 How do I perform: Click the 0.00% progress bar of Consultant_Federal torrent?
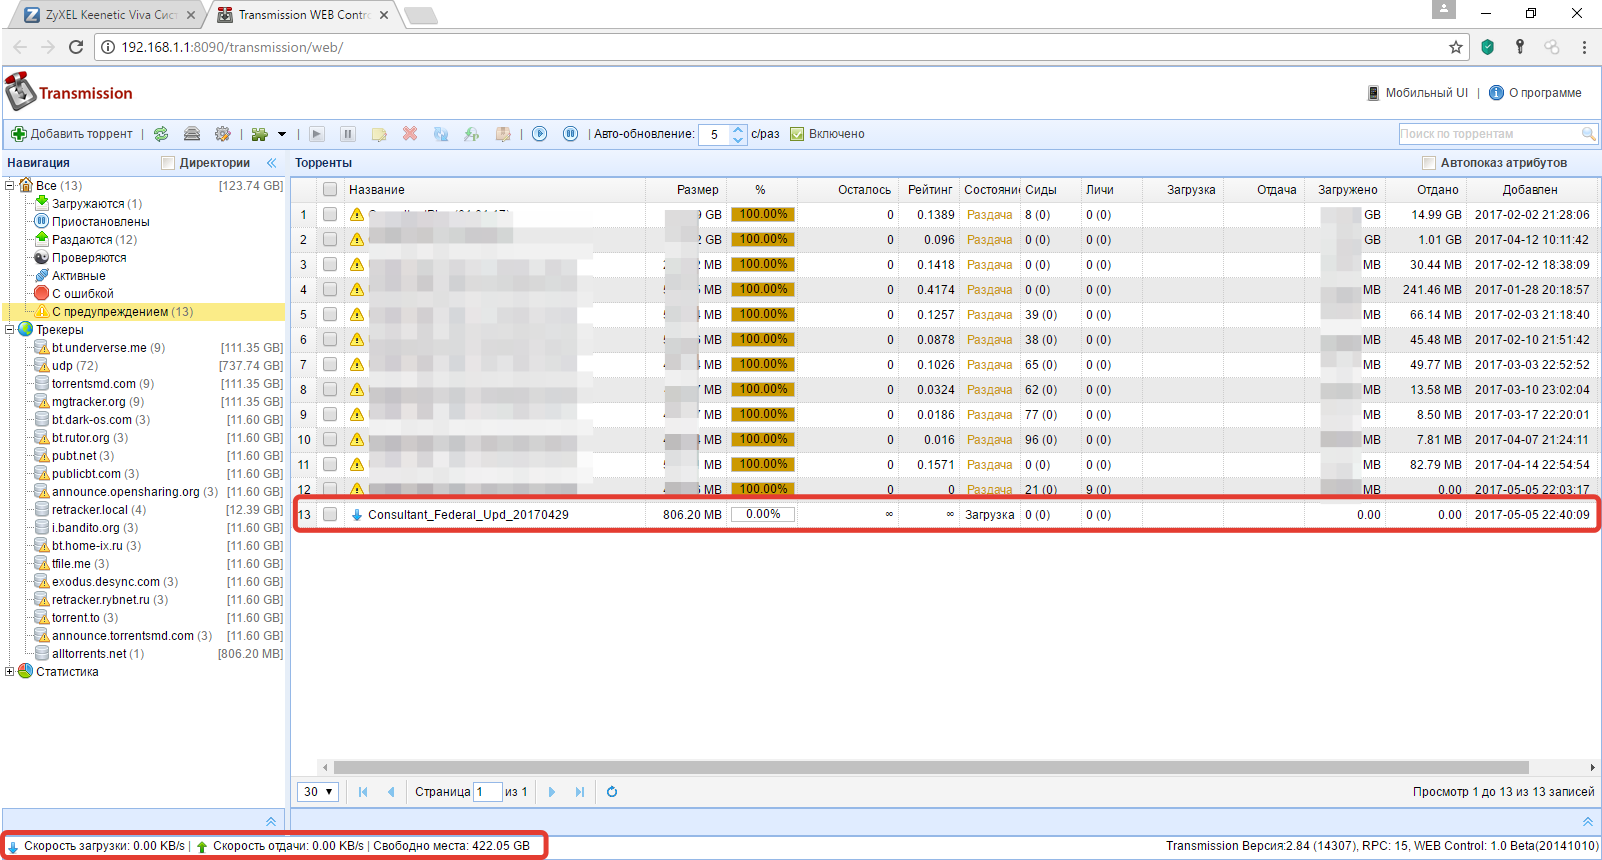(x=763, y=514)
